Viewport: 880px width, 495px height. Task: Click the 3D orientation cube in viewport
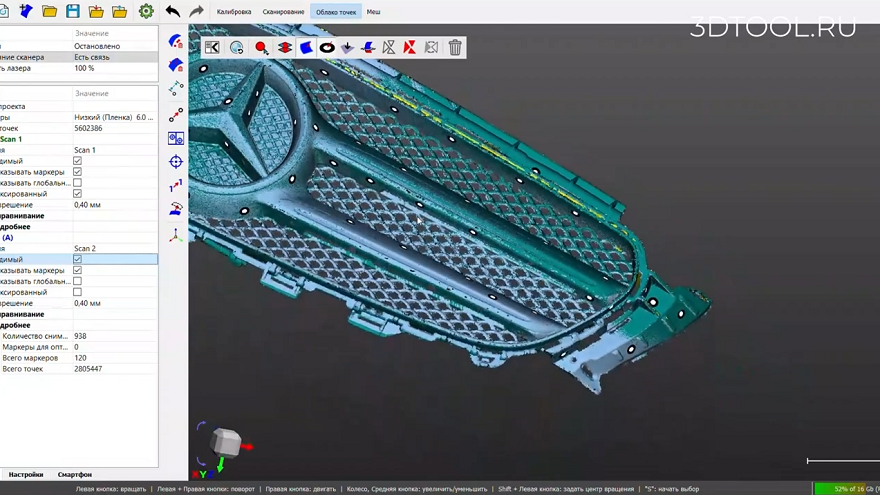226,442
